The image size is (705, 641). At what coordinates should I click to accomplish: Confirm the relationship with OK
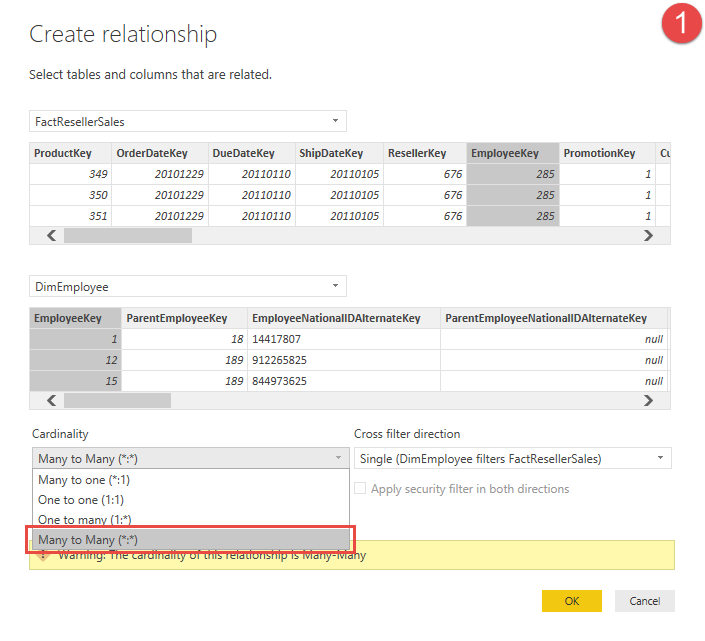point(571,601)
